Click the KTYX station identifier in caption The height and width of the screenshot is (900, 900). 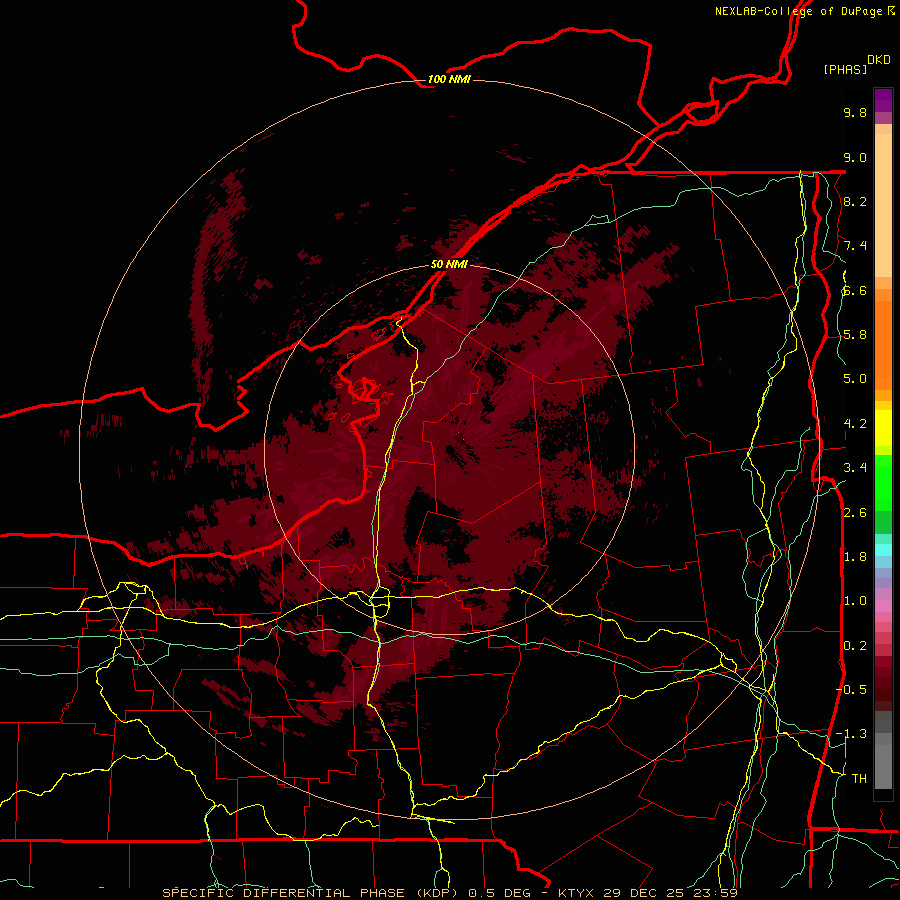[577, 893]
